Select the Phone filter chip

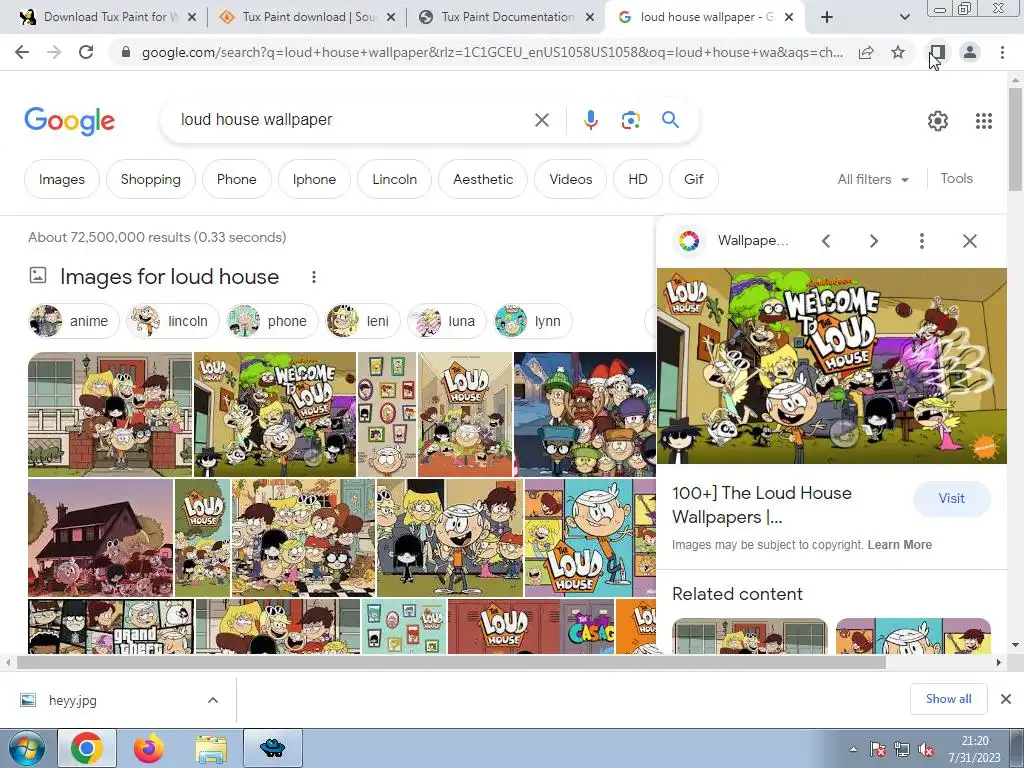point(236,179)
